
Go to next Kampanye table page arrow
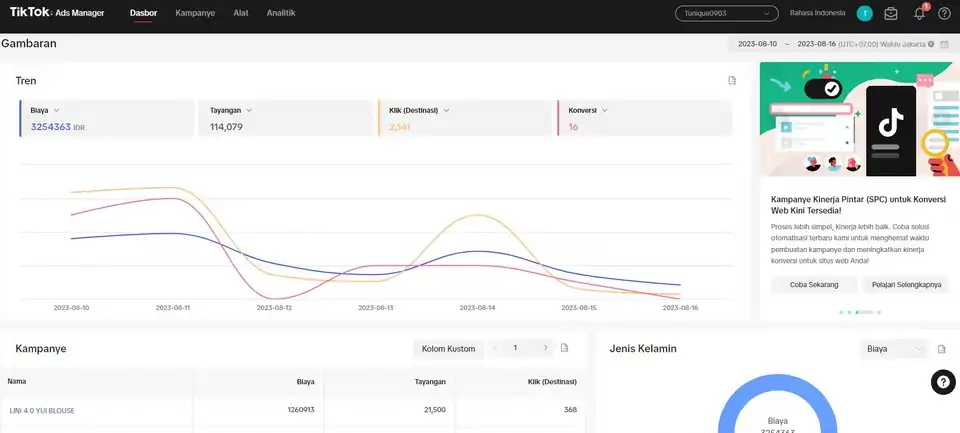[546, 348]
